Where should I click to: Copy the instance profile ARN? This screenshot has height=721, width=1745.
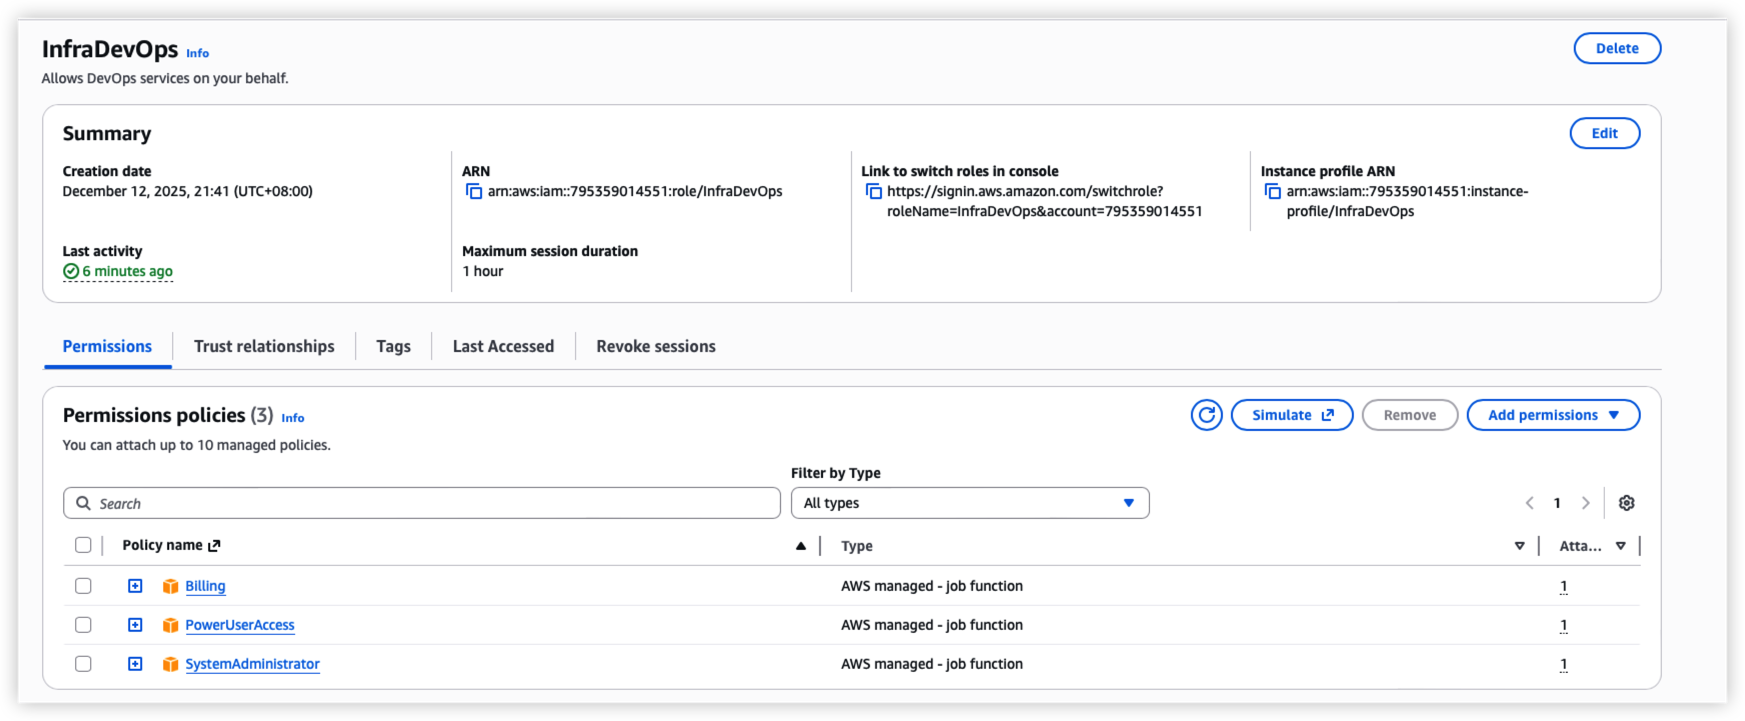1272,192
